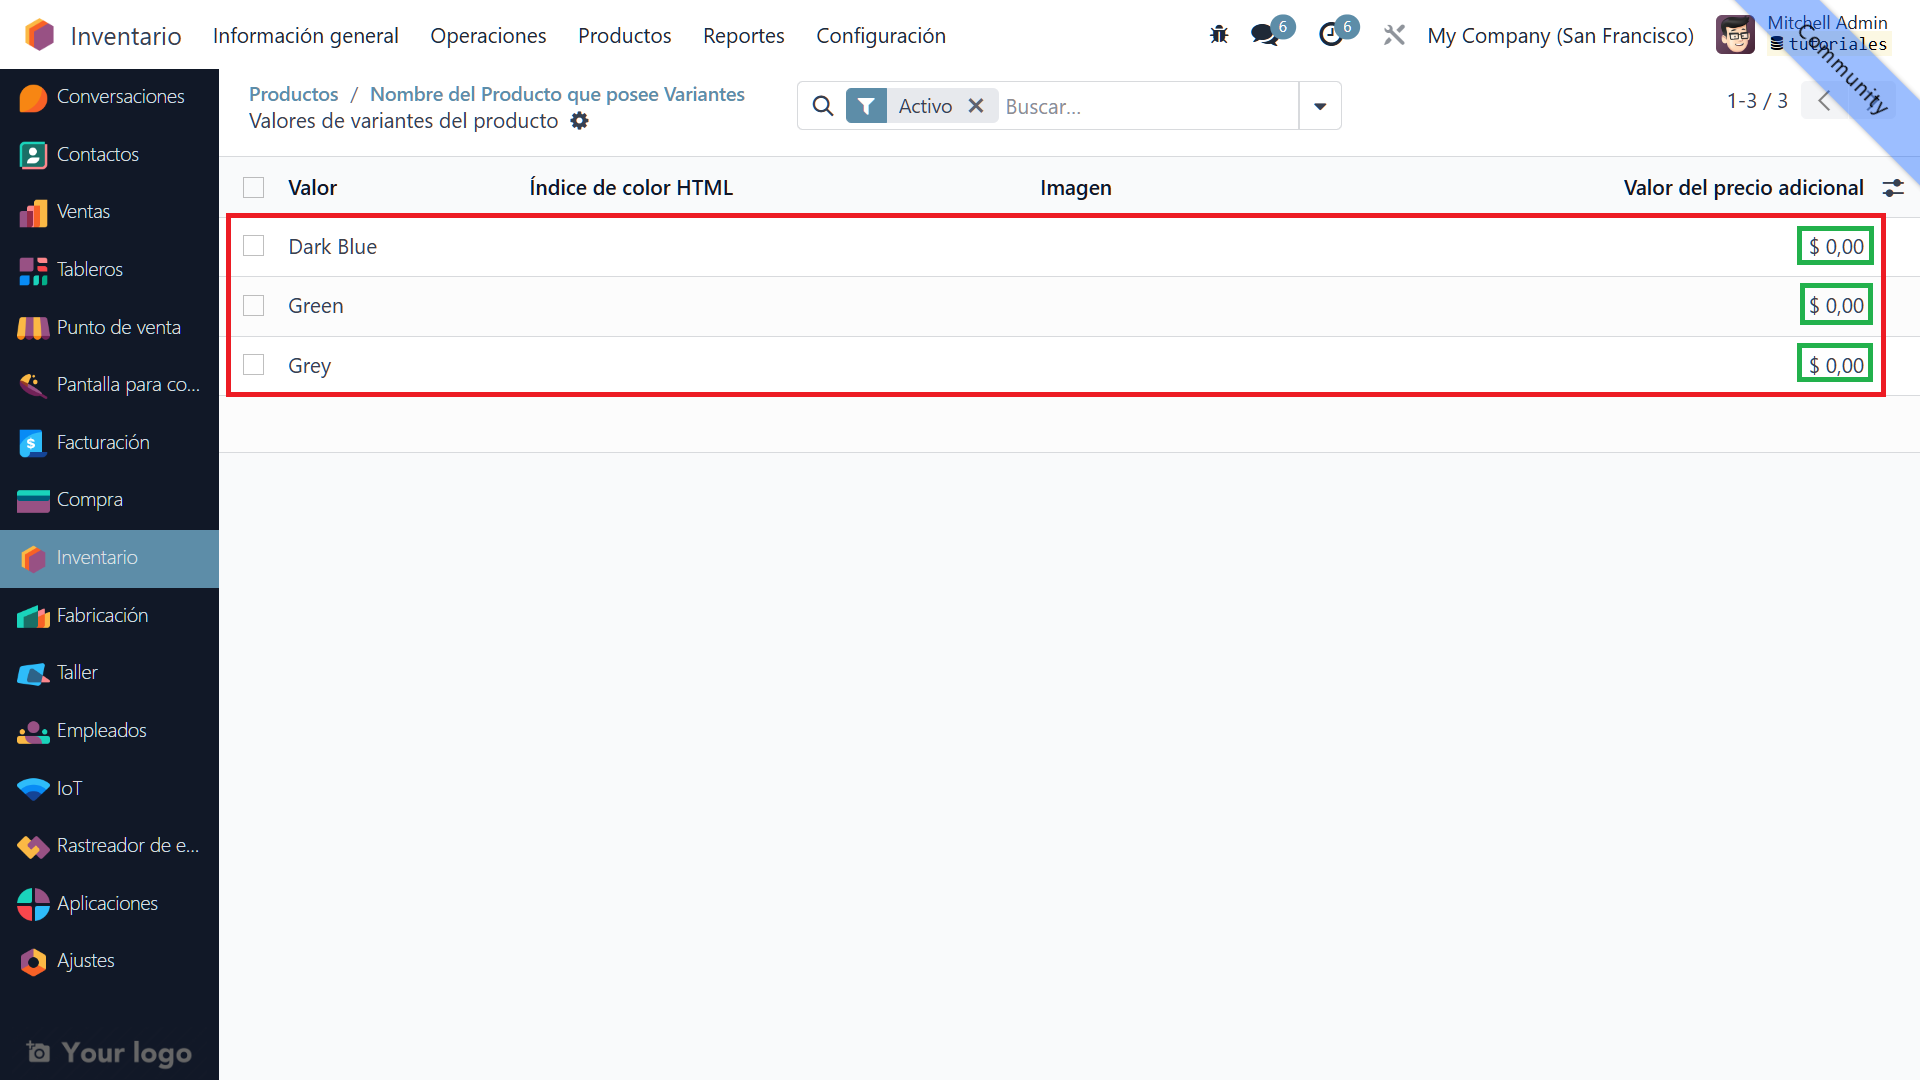Open the Operaciones menu
1920x1080 pixels.
point(488,36)
